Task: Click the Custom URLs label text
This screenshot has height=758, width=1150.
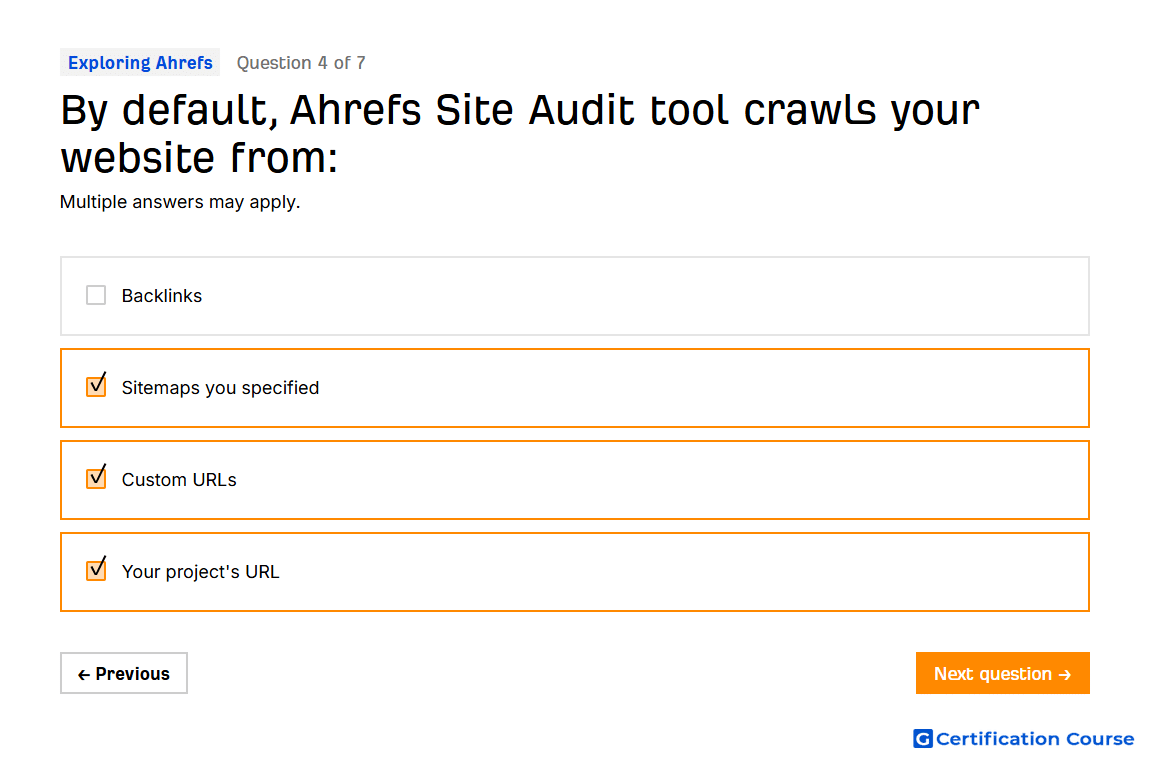Action: coord(179,479)
